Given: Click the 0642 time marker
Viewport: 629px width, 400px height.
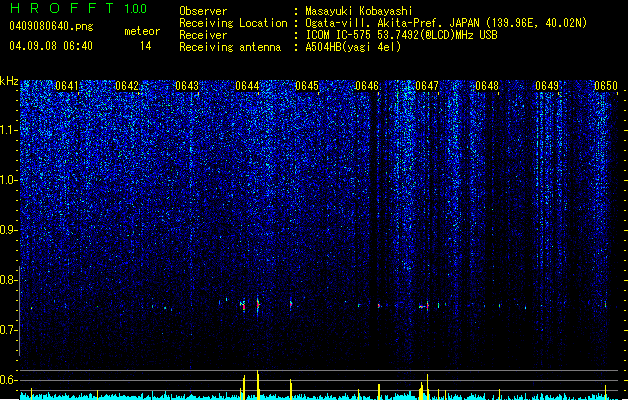Looking at the screenshot, I should click(x=127, y=86).
